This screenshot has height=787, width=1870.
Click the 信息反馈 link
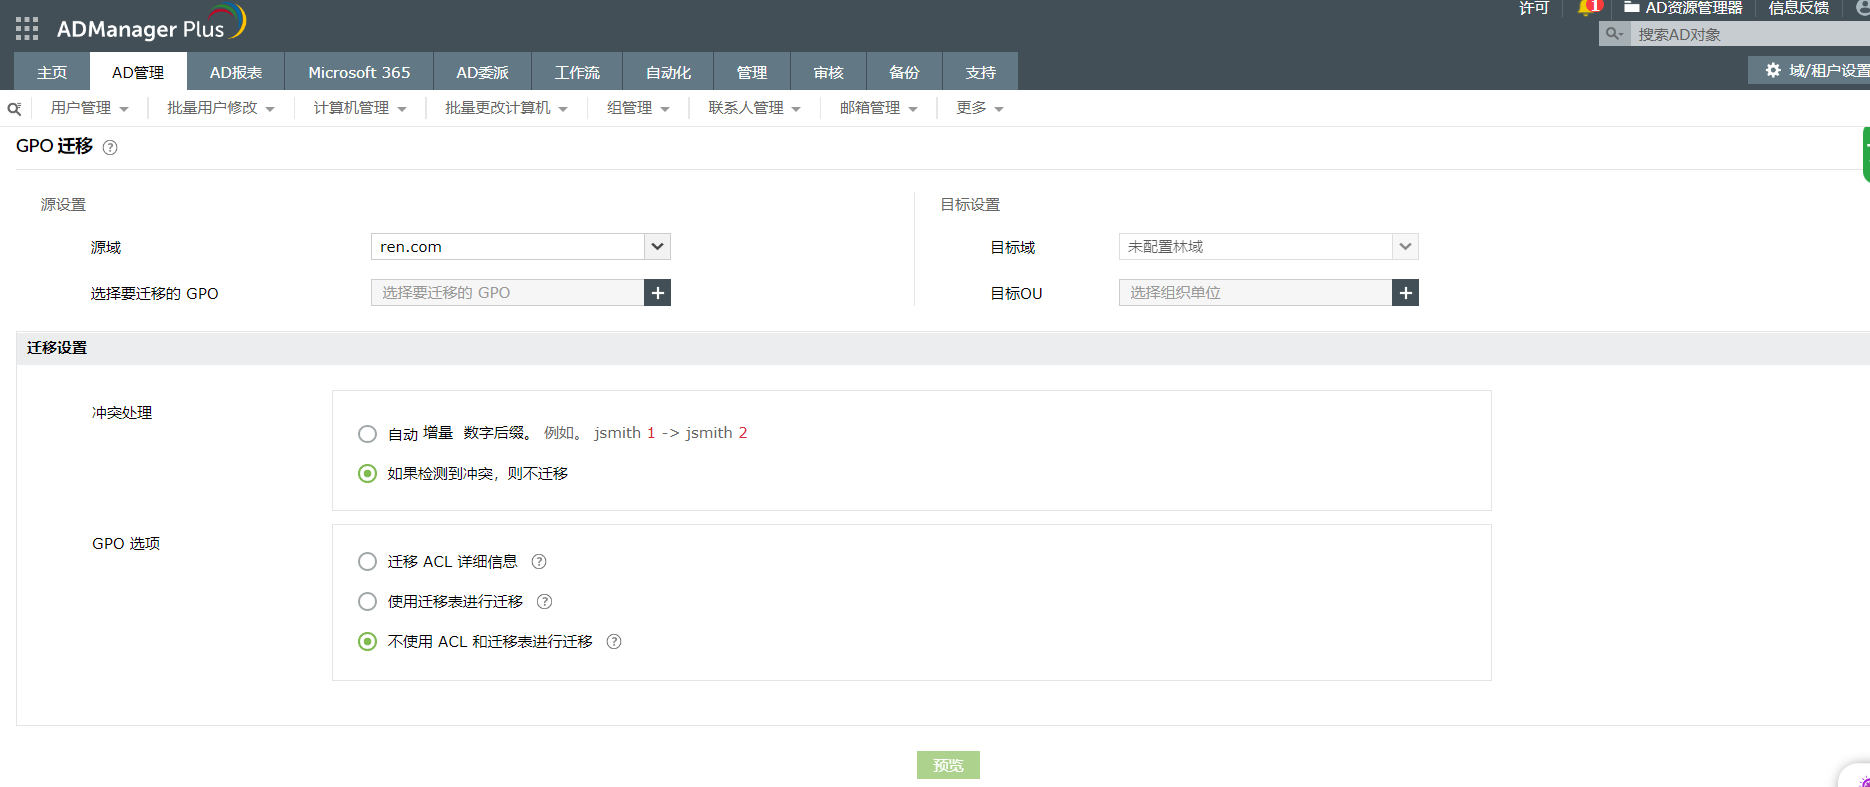pos(1798,8)
